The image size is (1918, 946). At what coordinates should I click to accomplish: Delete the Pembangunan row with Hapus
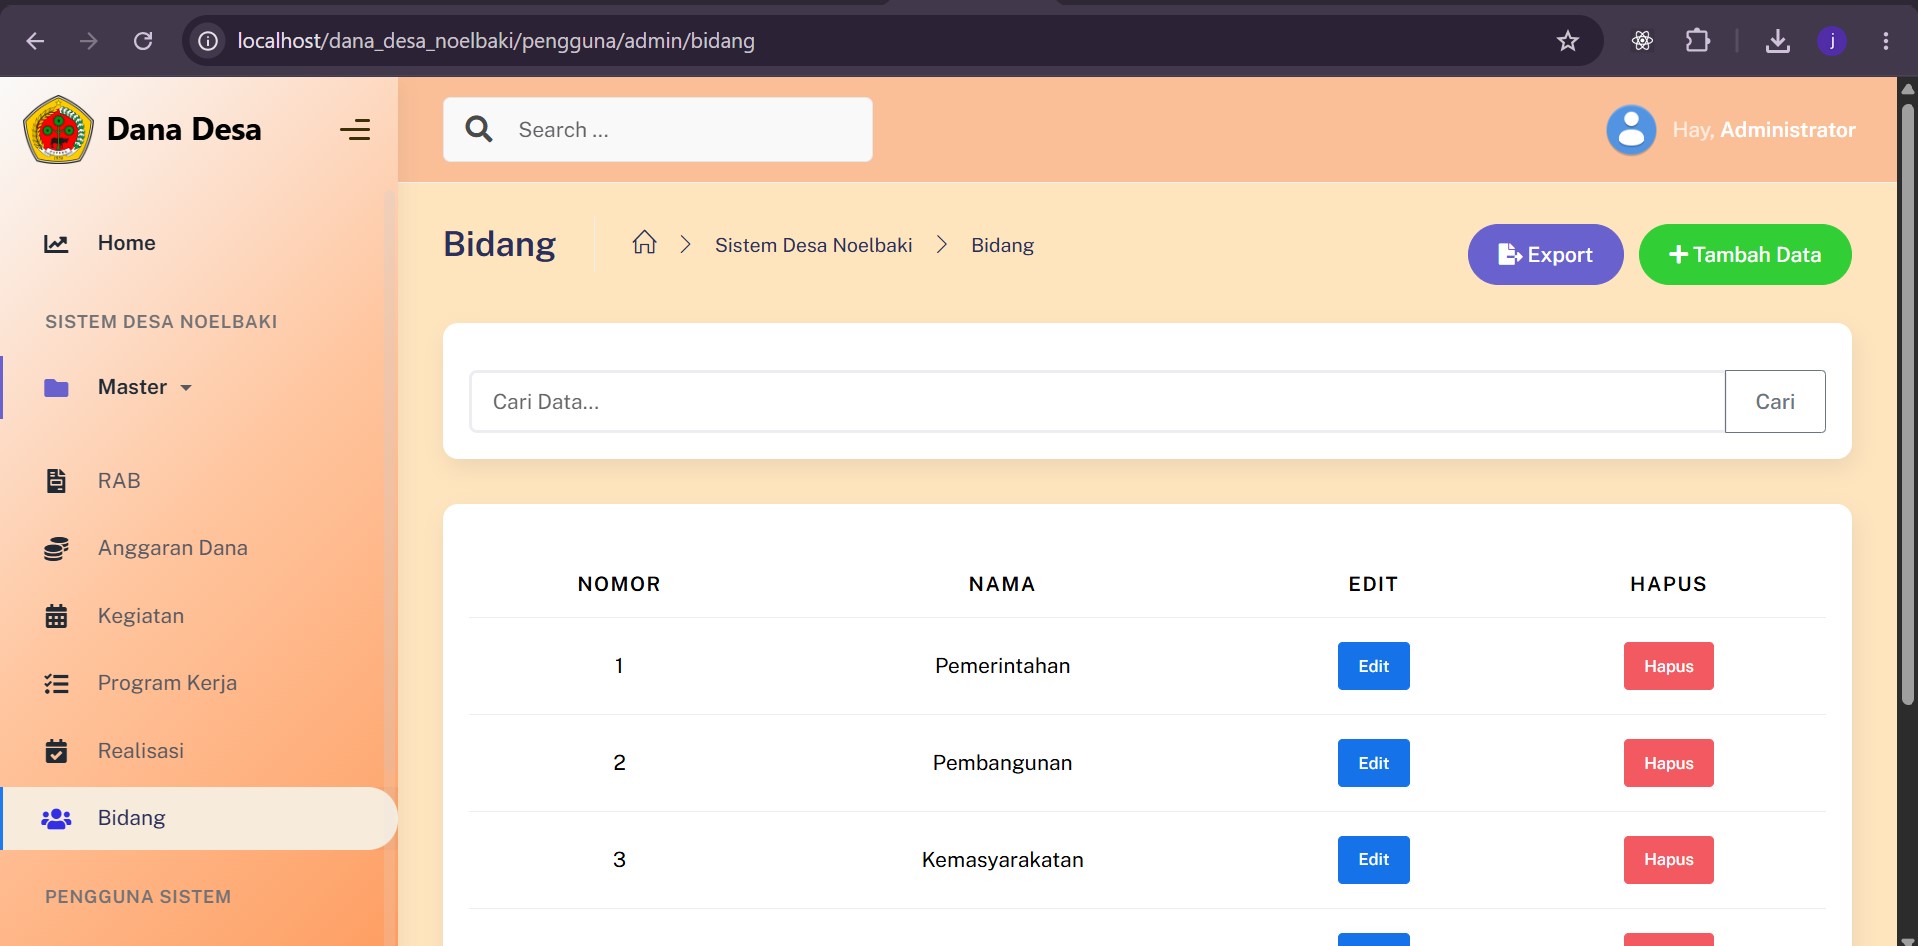1668,763
